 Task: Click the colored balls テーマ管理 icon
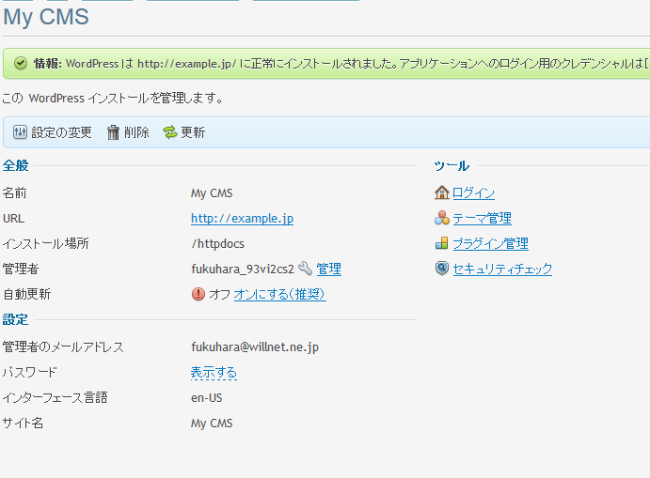point(442,218)
